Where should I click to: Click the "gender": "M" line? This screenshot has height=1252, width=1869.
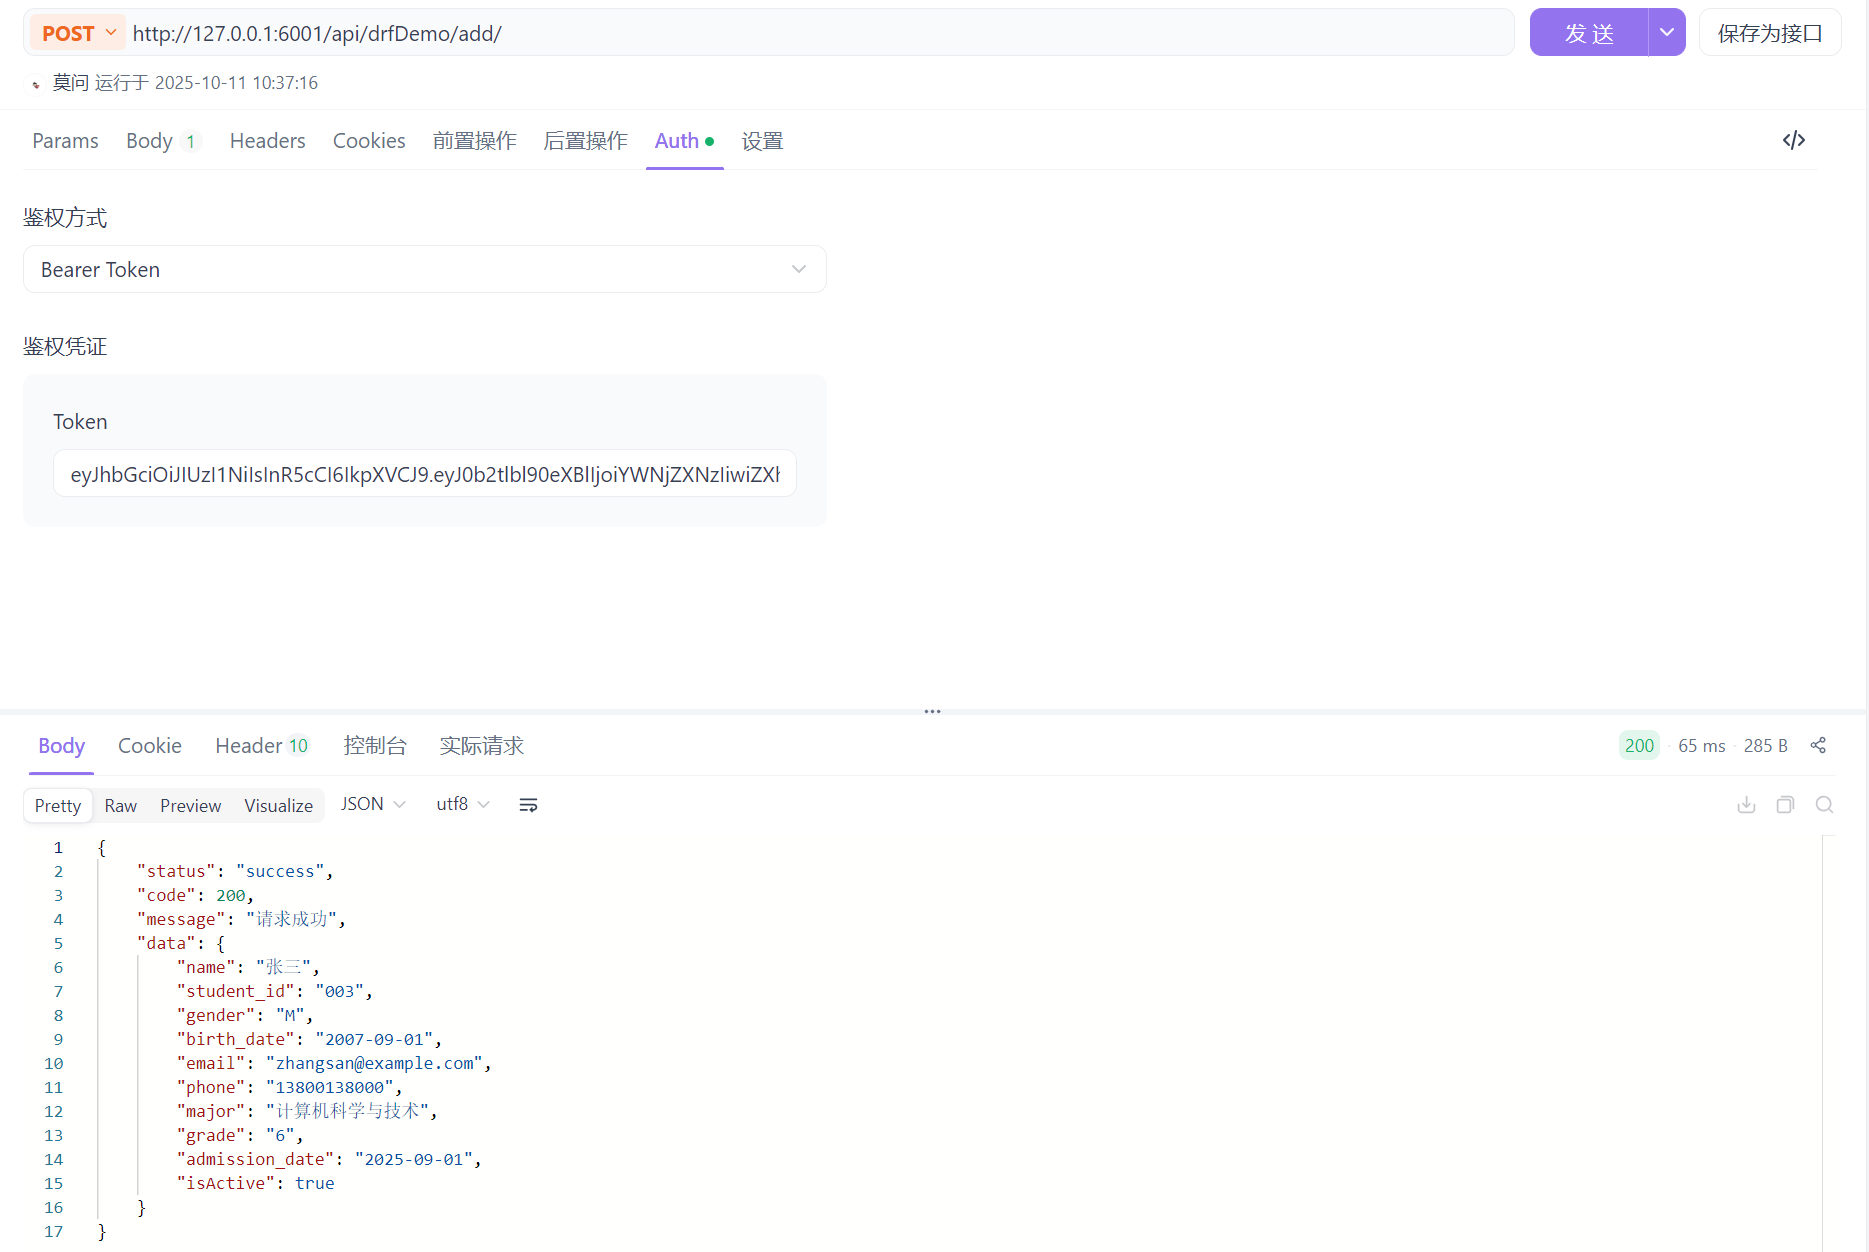[245, 1015]
